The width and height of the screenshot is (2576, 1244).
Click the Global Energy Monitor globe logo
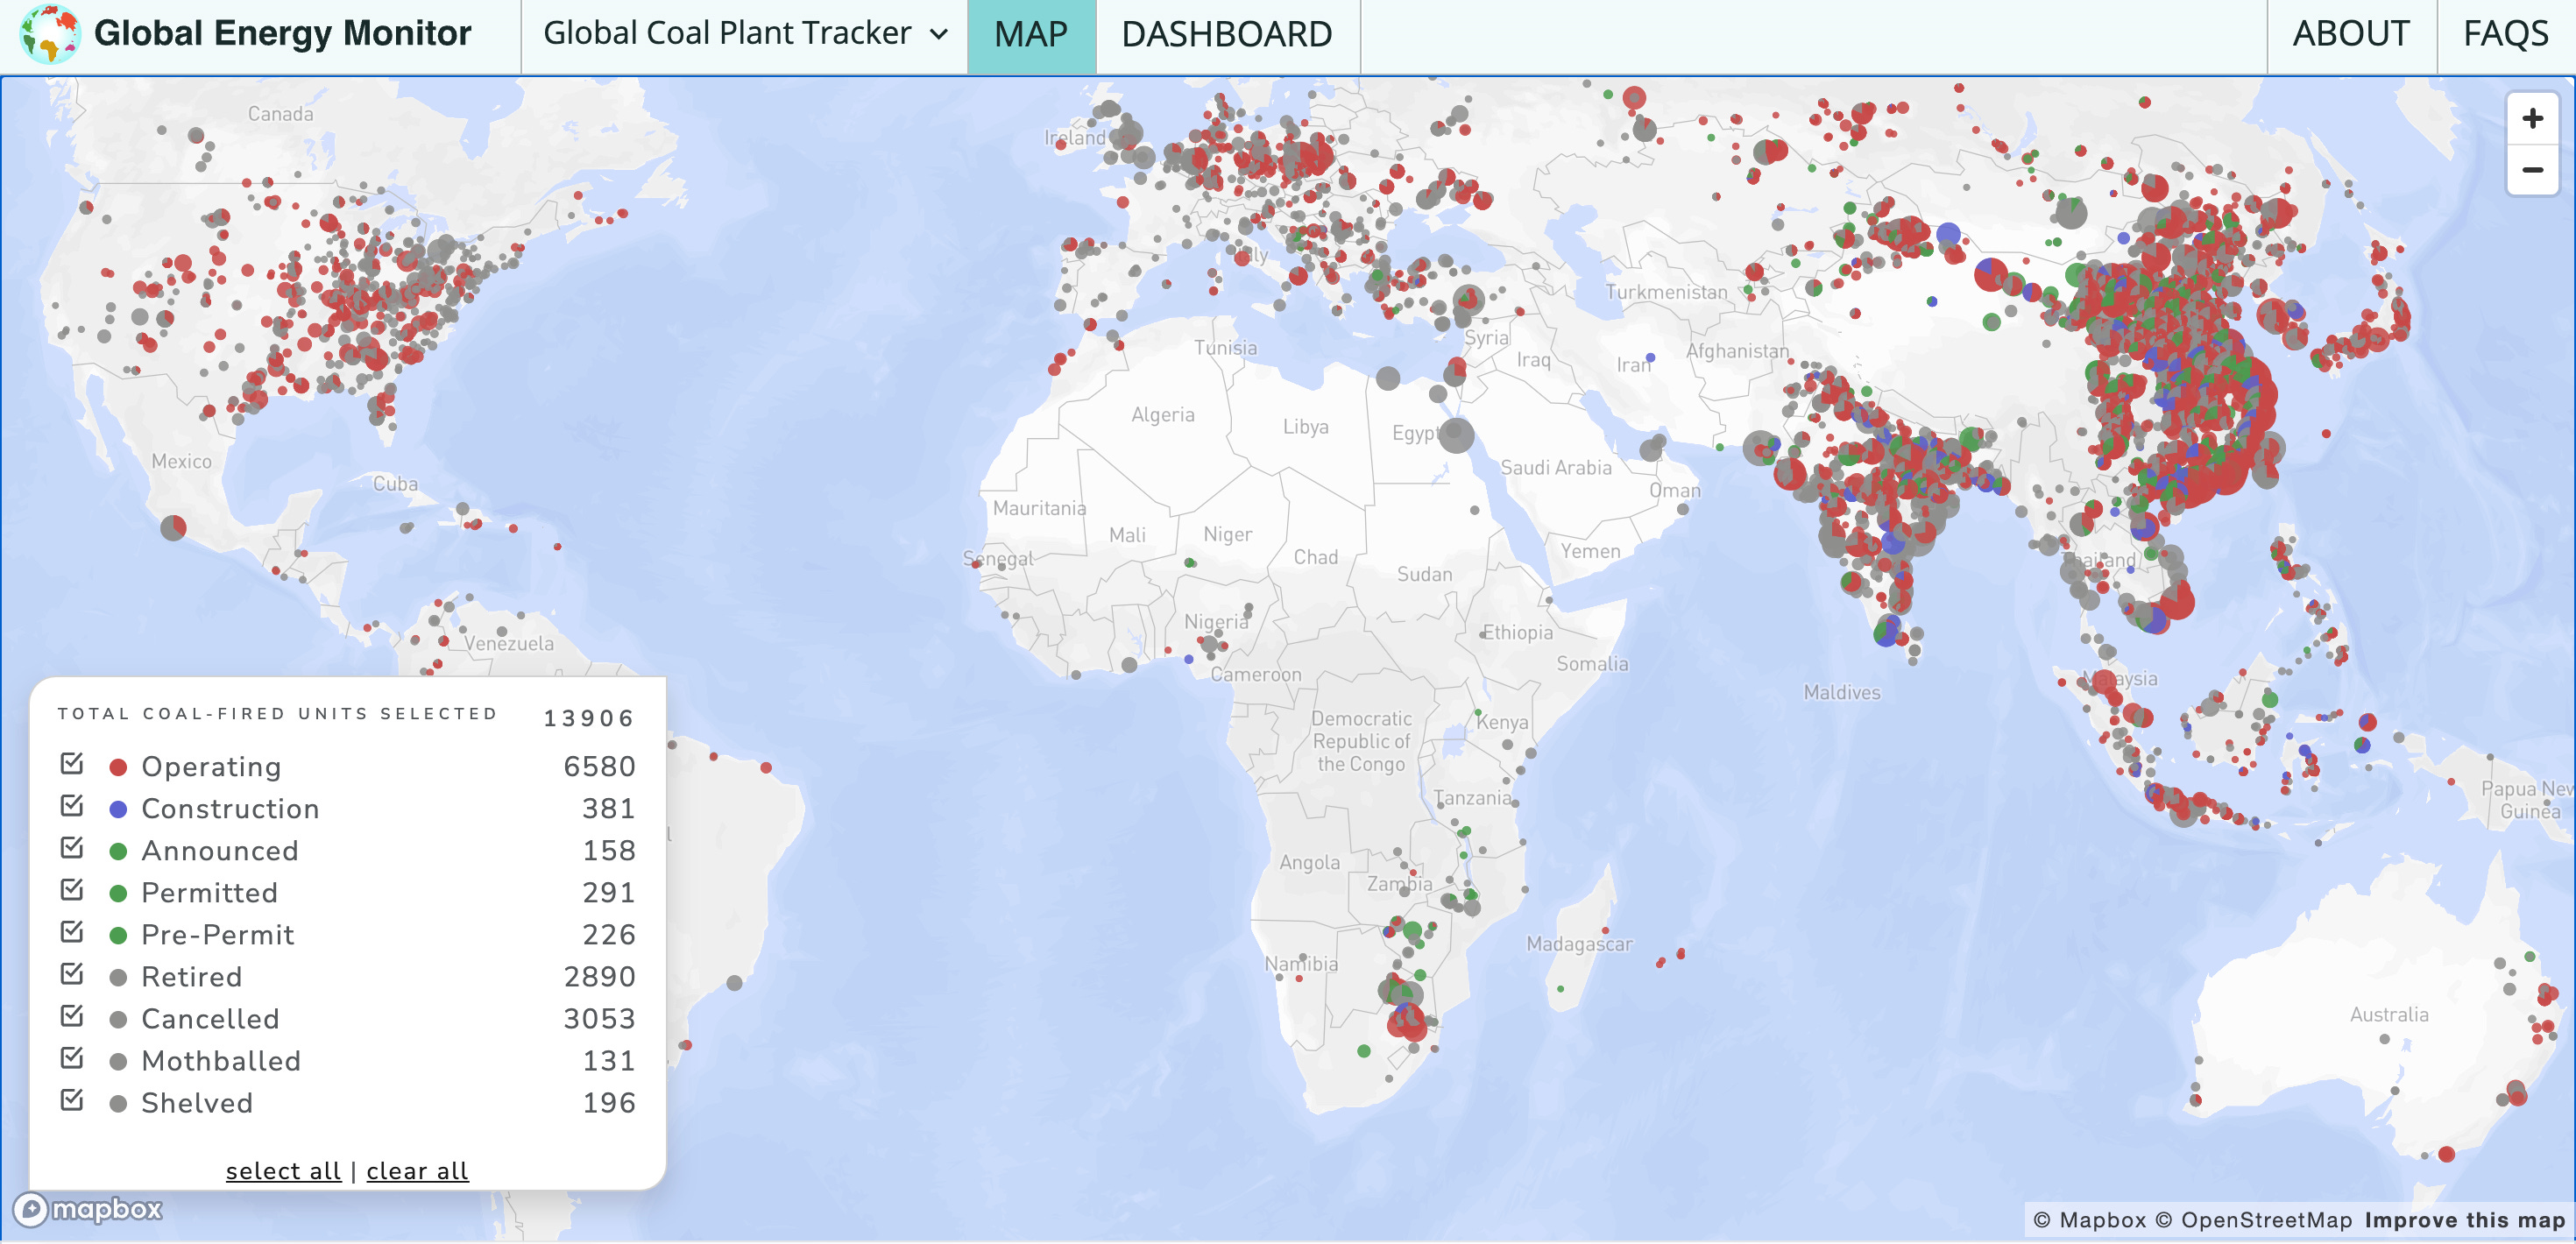pos(49,33)
